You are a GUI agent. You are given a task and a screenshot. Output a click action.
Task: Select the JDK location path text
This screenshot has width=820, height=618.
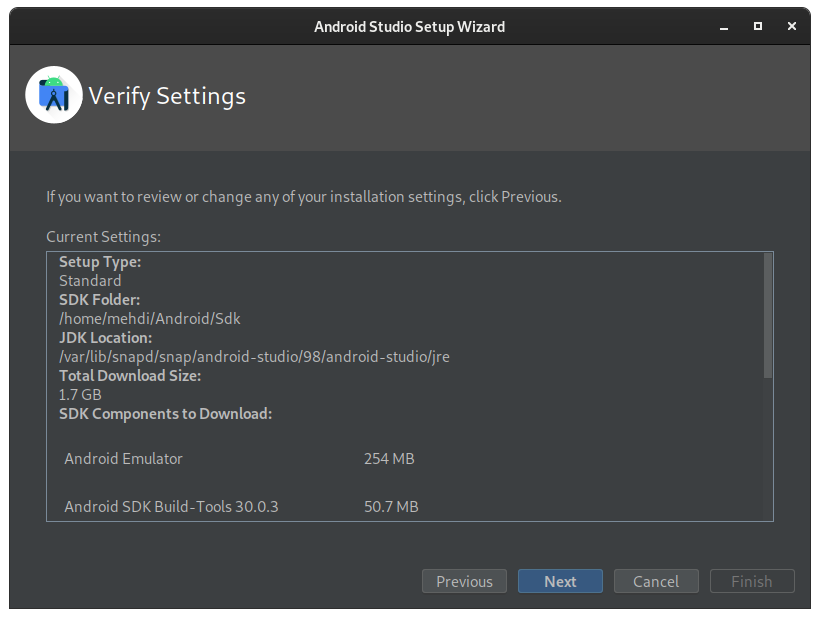coord(254,357)
